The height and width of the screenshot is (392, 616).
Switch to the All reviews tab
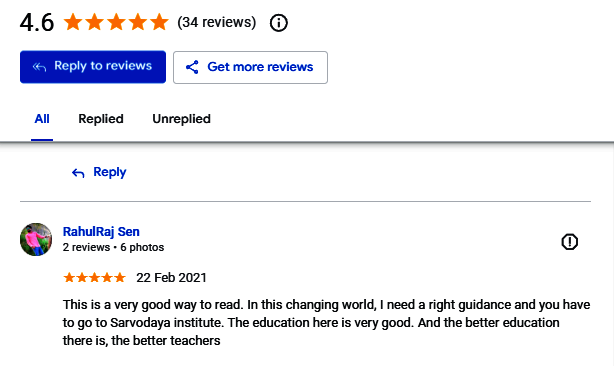tap(42, 119)
